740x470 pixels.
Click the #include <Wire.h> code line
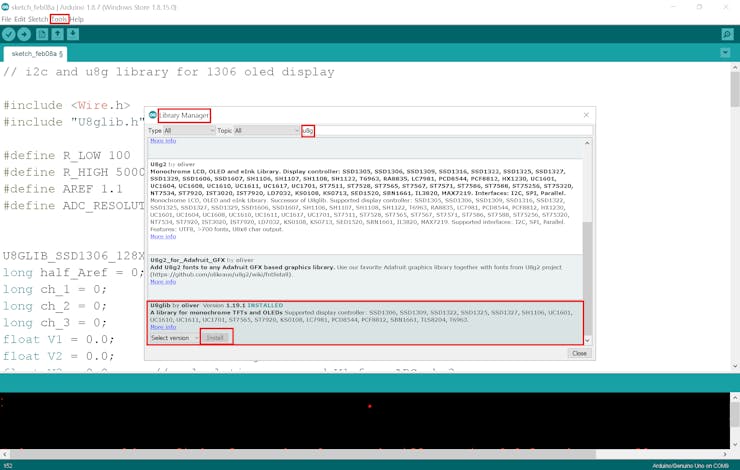67,105
